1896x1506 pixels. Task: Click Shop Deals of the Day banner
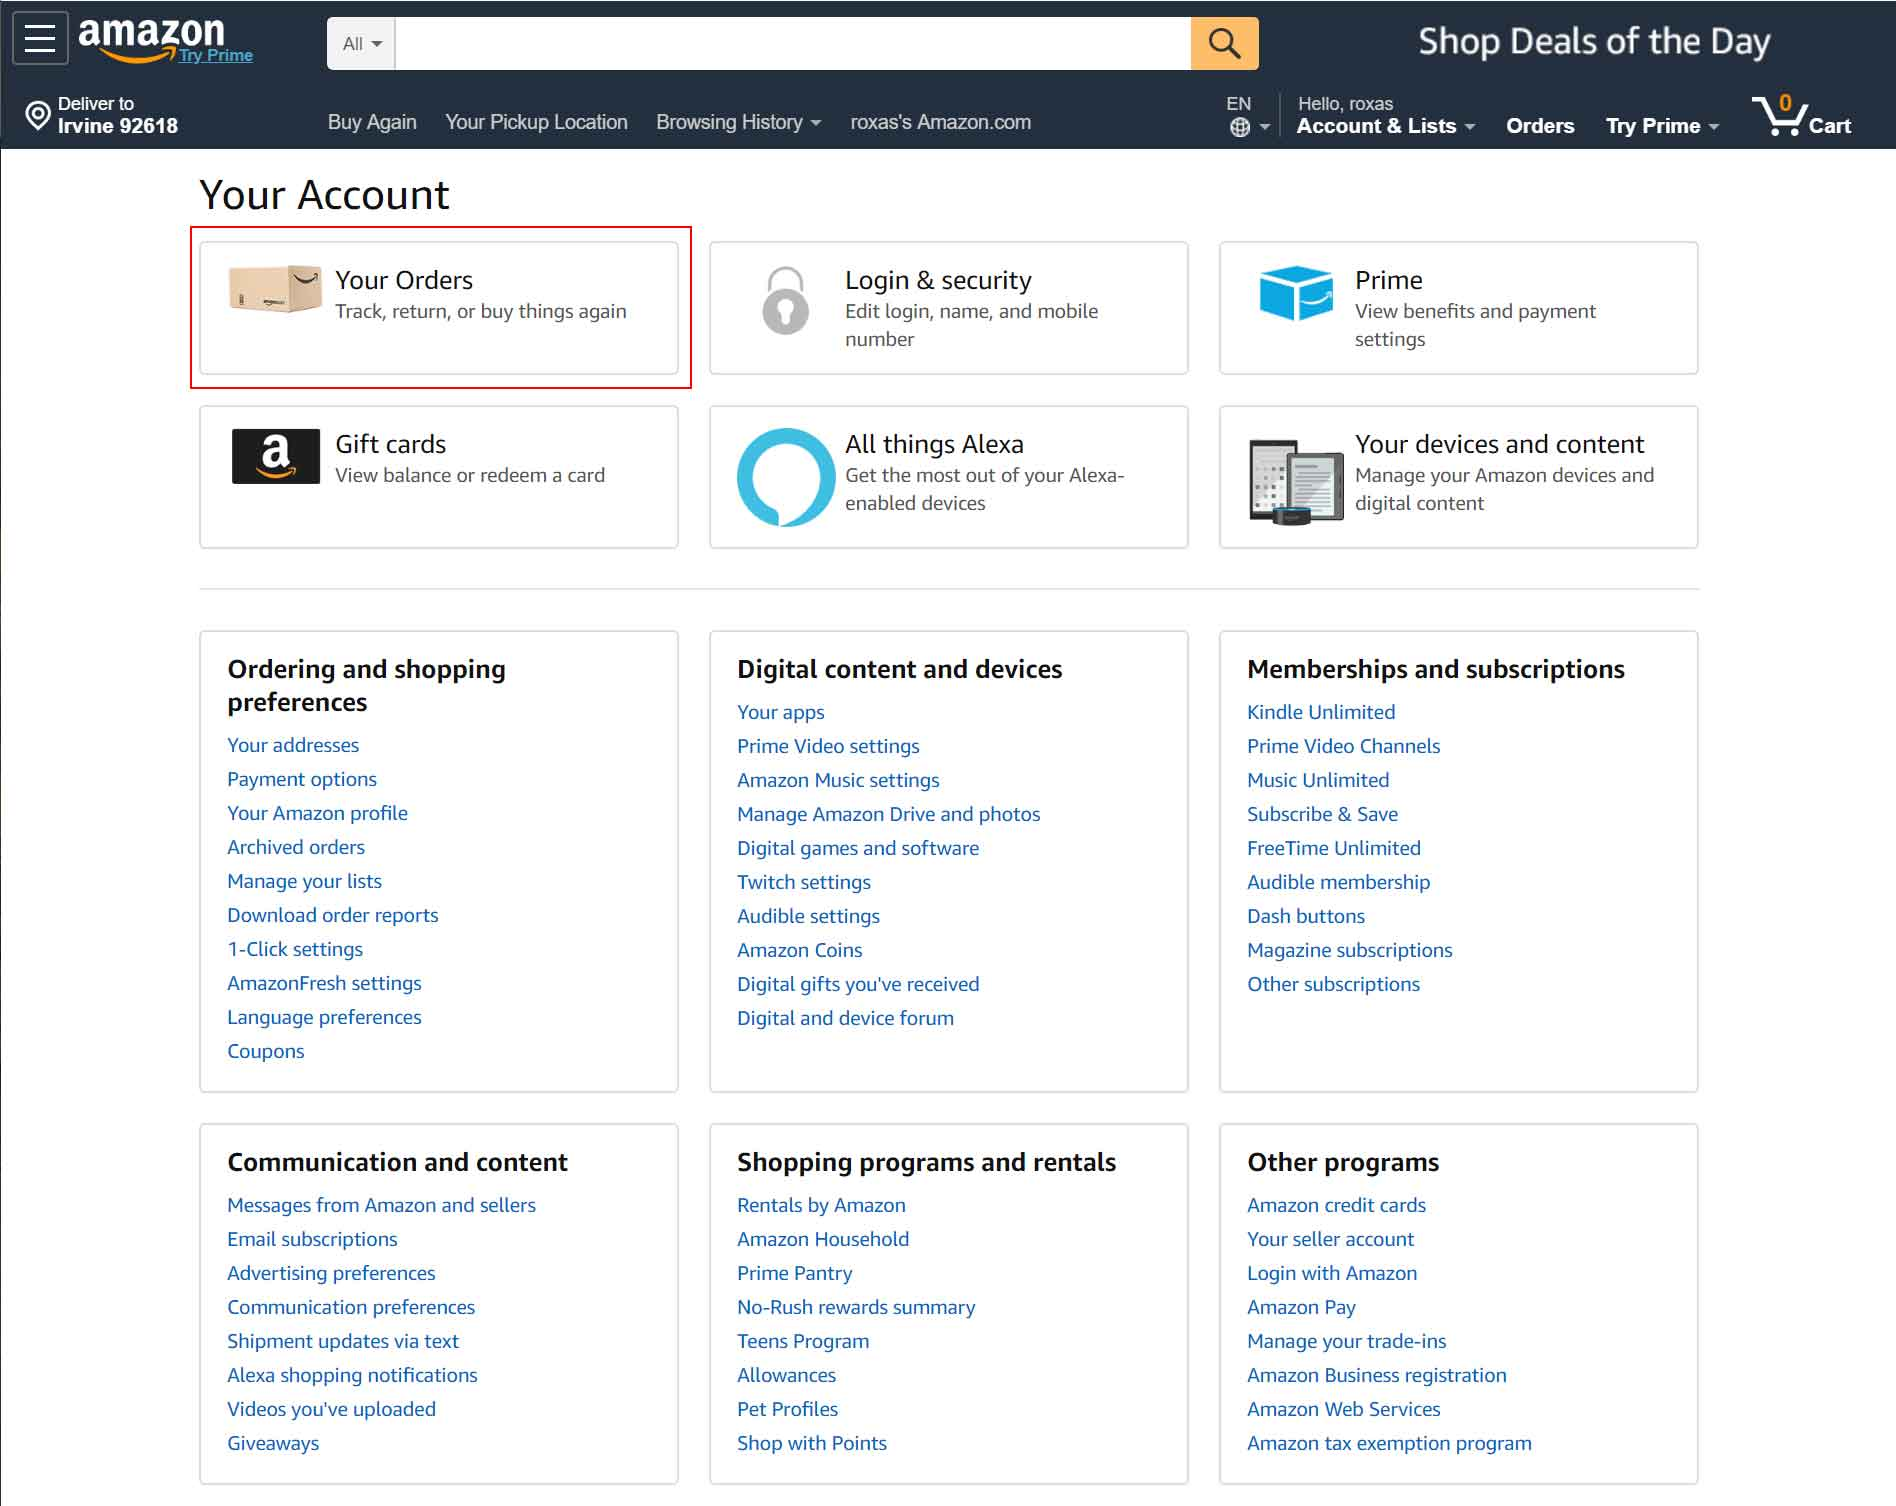(1594, 42)
